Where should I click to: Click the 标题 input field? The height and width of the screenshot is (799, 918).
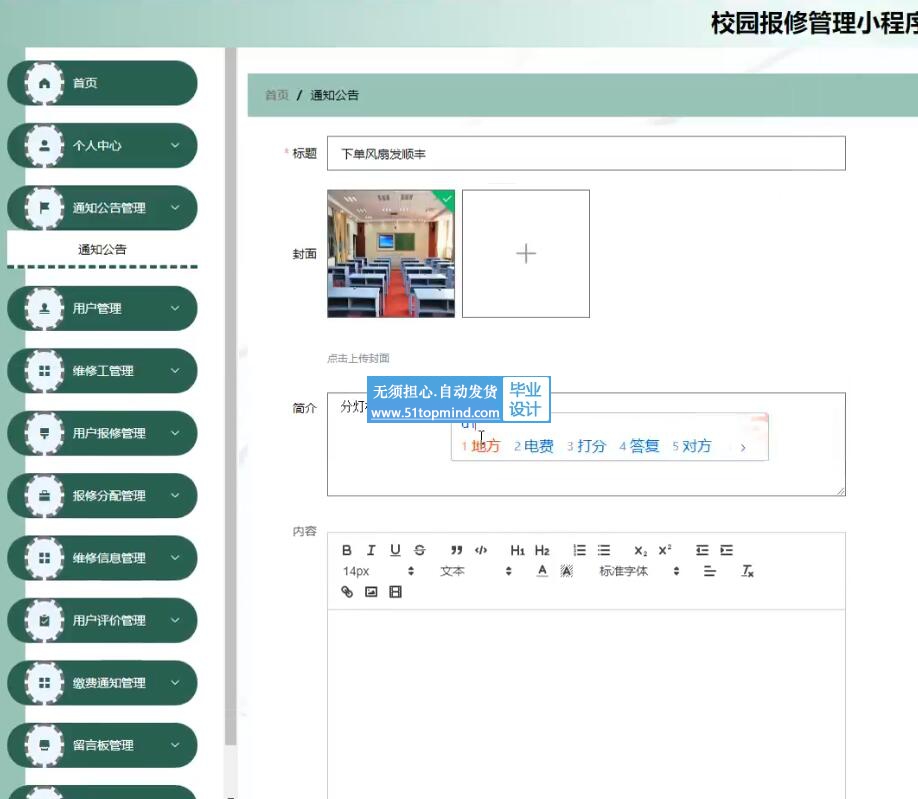[586, 153]
